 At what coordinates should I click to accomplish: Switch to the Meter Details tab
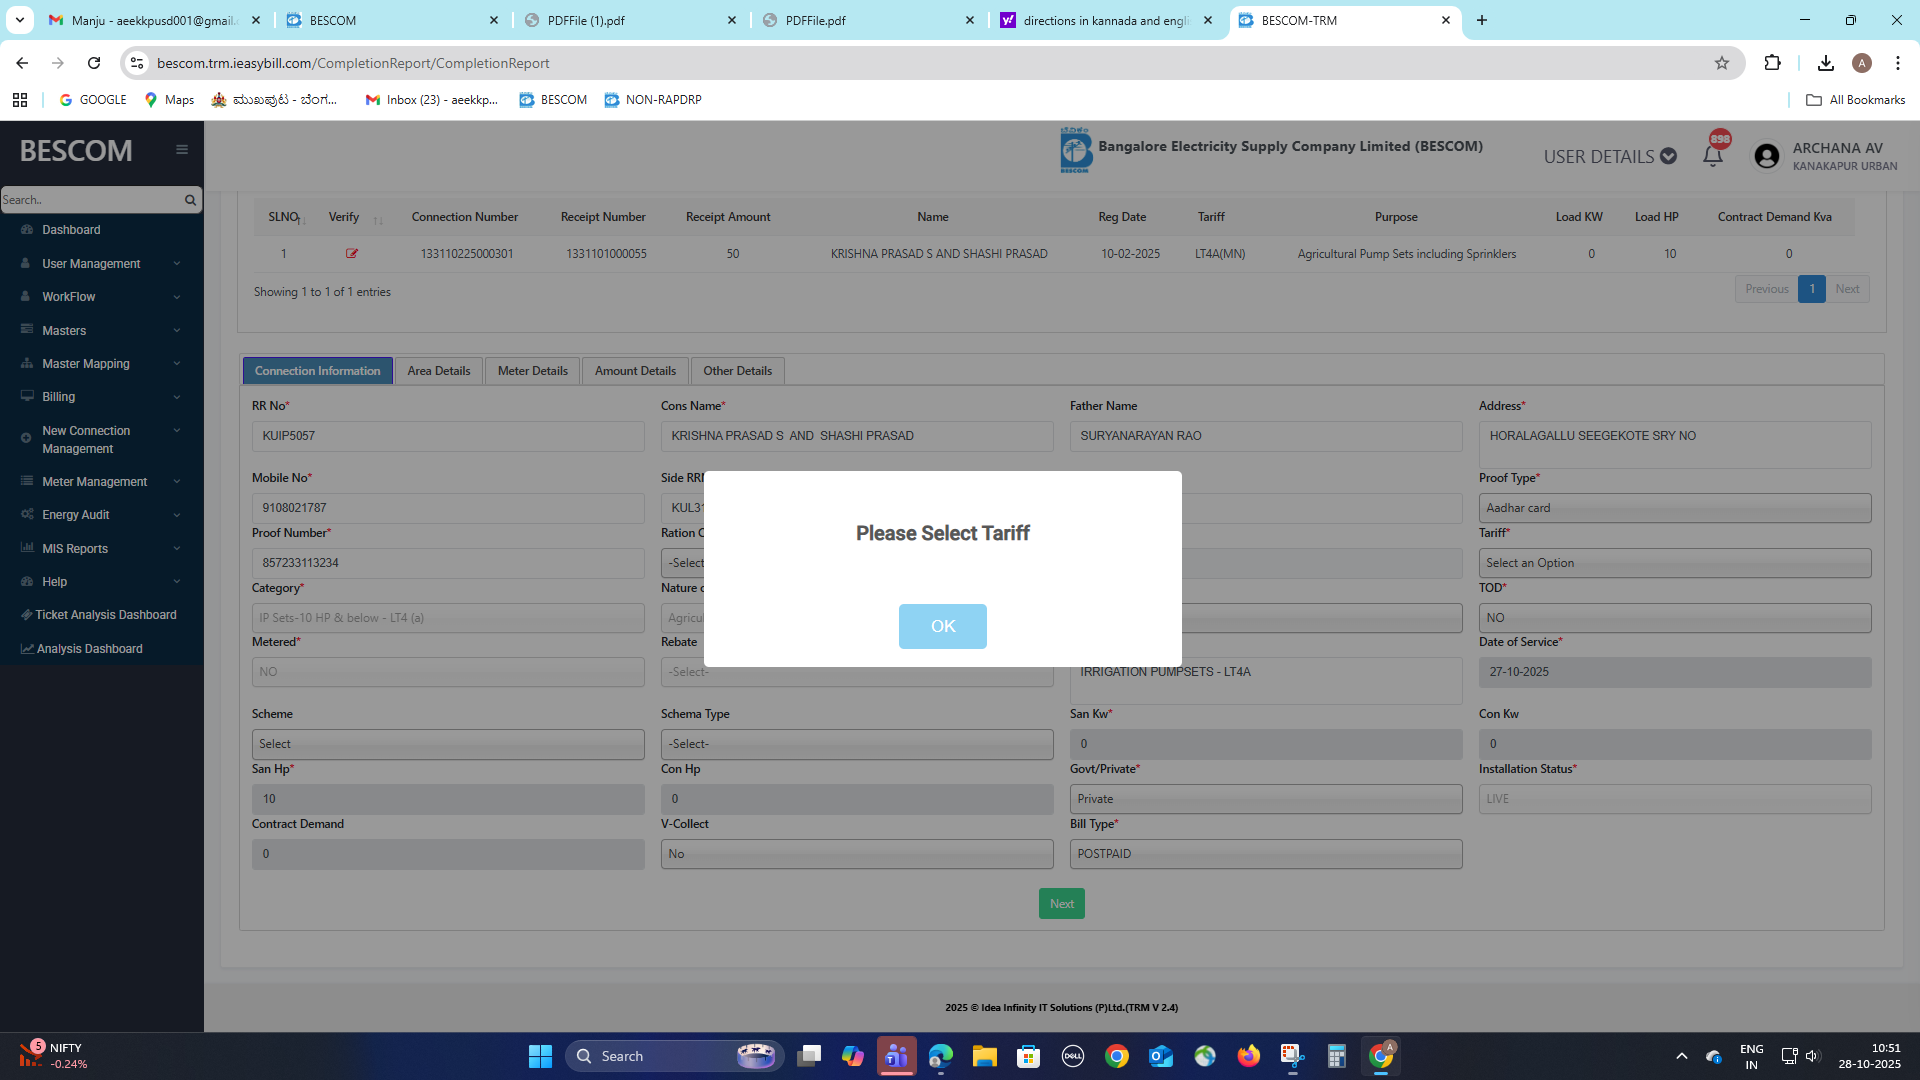click(532, 371)
